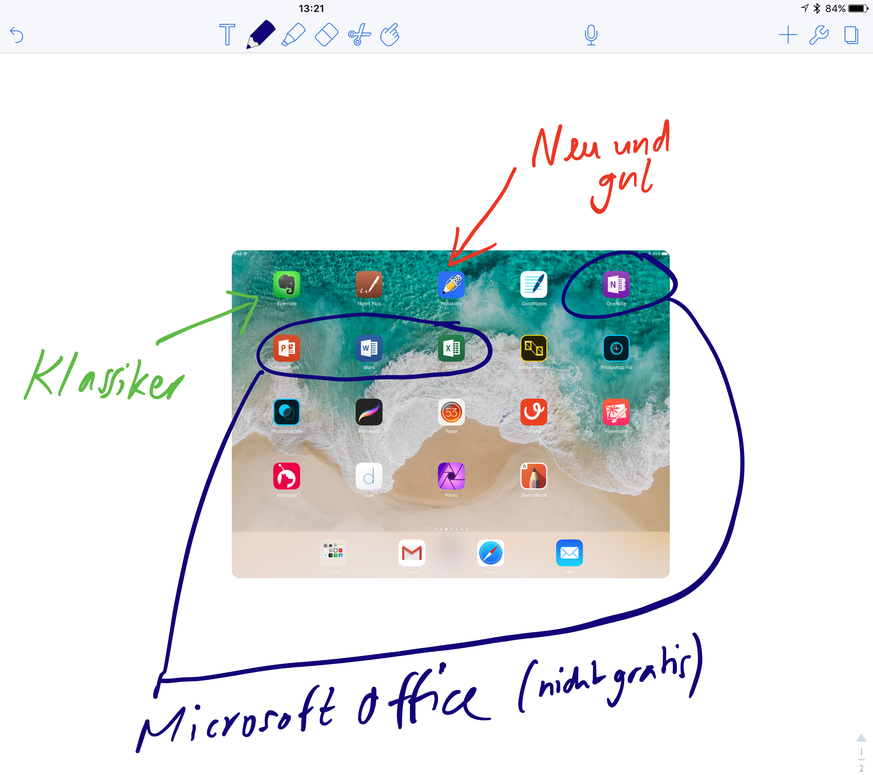The height and width of the screenshot is (775, 873).
Task: Open the page view panel
Action: coord(851,36)
